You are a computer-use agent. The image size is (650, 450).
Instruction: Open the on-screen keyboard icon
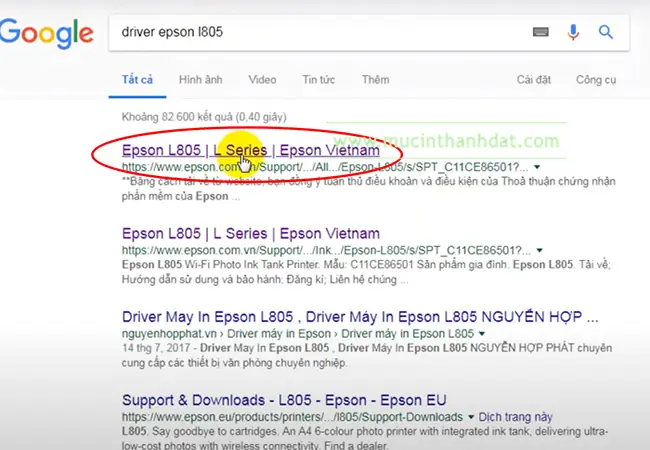(541, 32)
